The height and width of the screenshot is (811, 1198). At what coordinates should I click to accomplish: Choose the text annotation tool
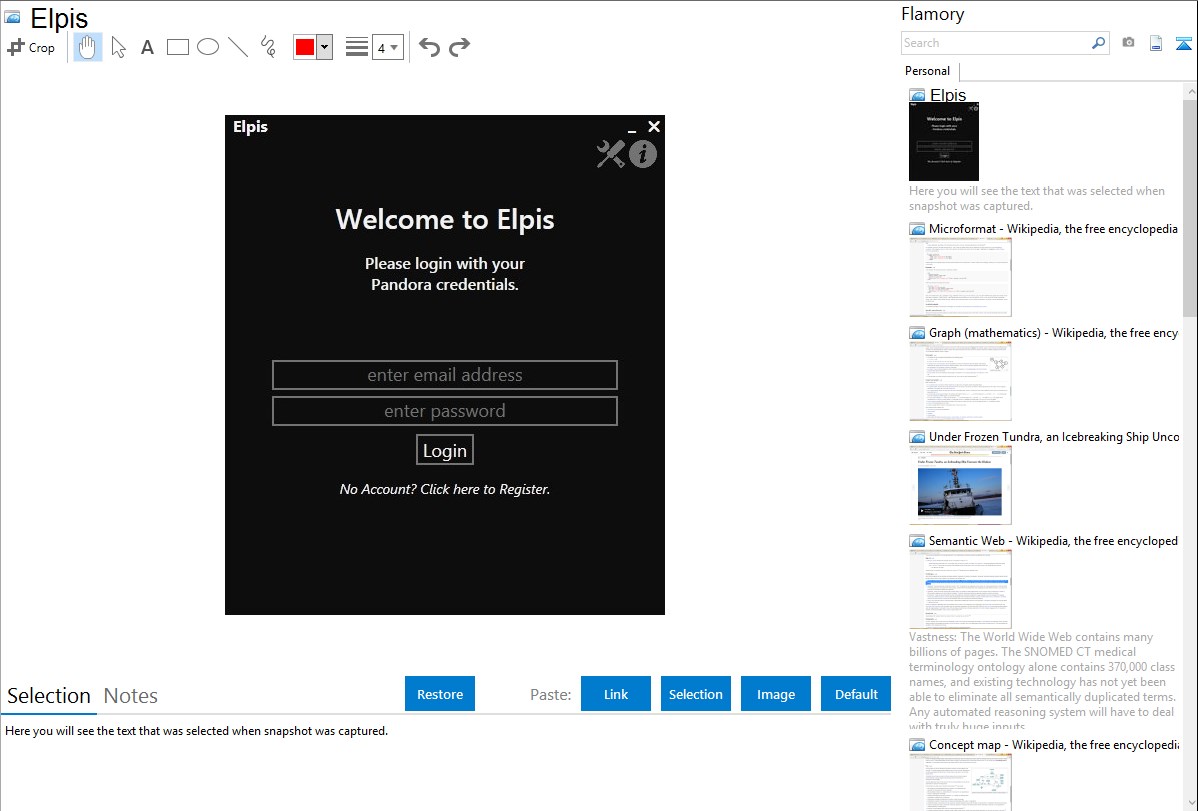[147, 47]
